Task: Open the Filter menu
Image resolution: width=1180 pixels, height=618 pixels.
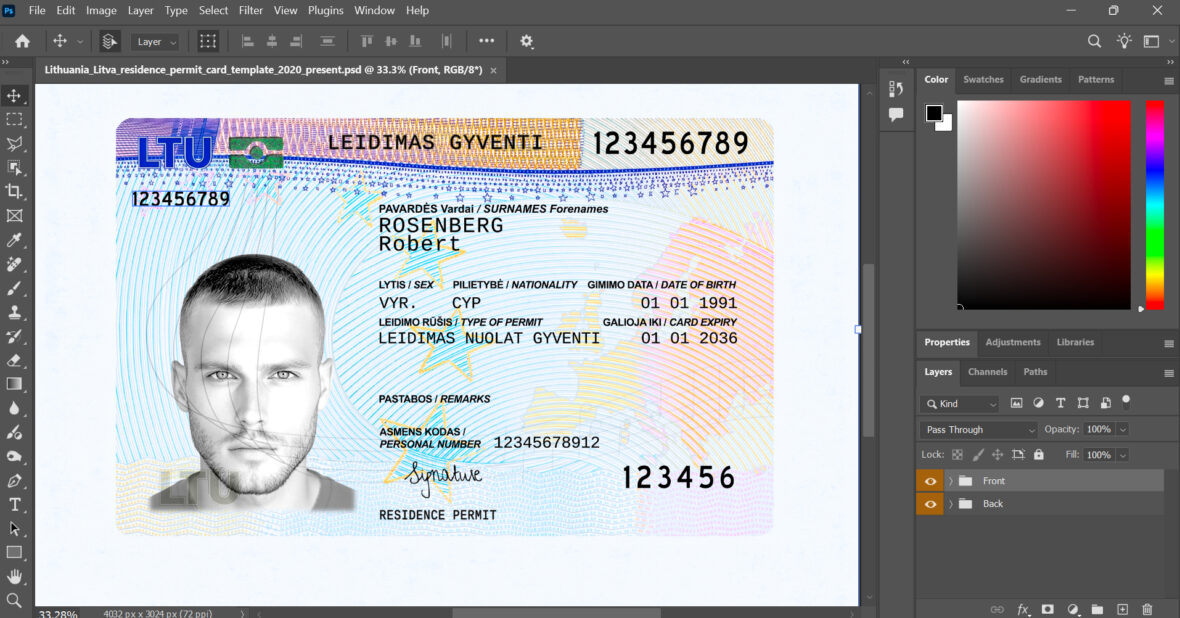Action: click(250, 10)
